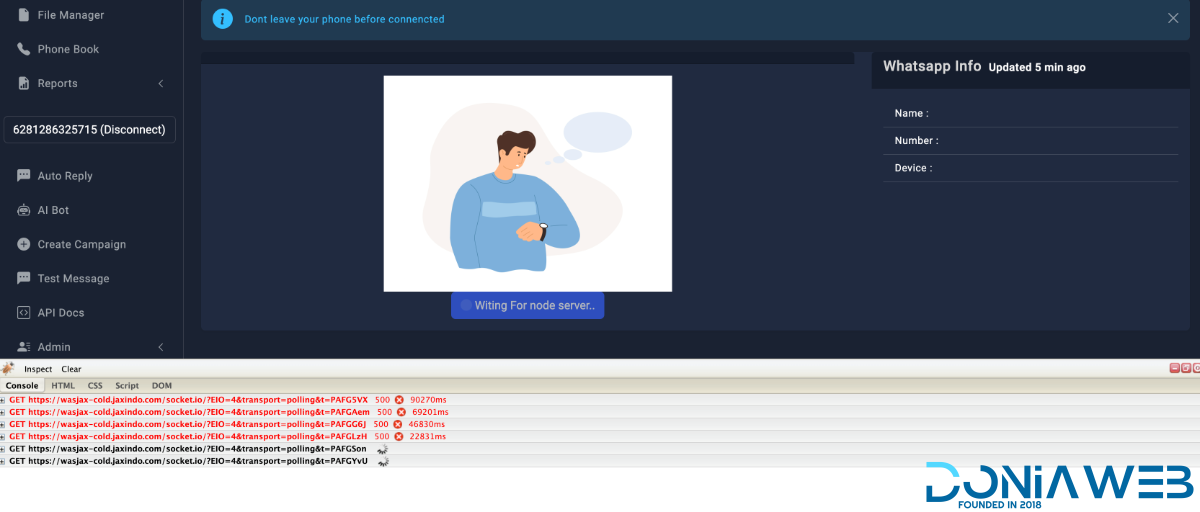Click the AI Bot robot icon
The height and width of the screenshot is (512, 1200).
(23, 210)
